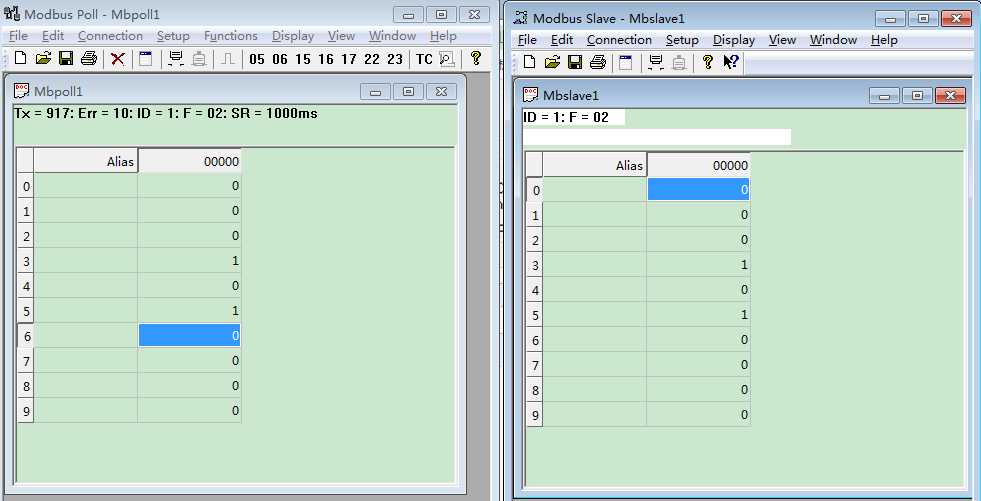Screen dimensions: 981x501
Task: Click Open folder icon in Modbus Slave toolbar
Action: (552, 62)
